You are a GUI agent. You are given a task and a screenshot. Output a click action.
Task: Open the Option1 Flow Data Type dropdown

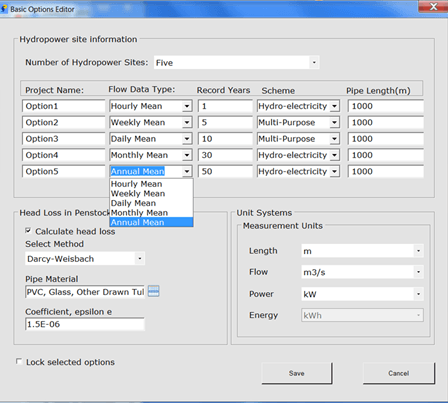coord(187,106)
